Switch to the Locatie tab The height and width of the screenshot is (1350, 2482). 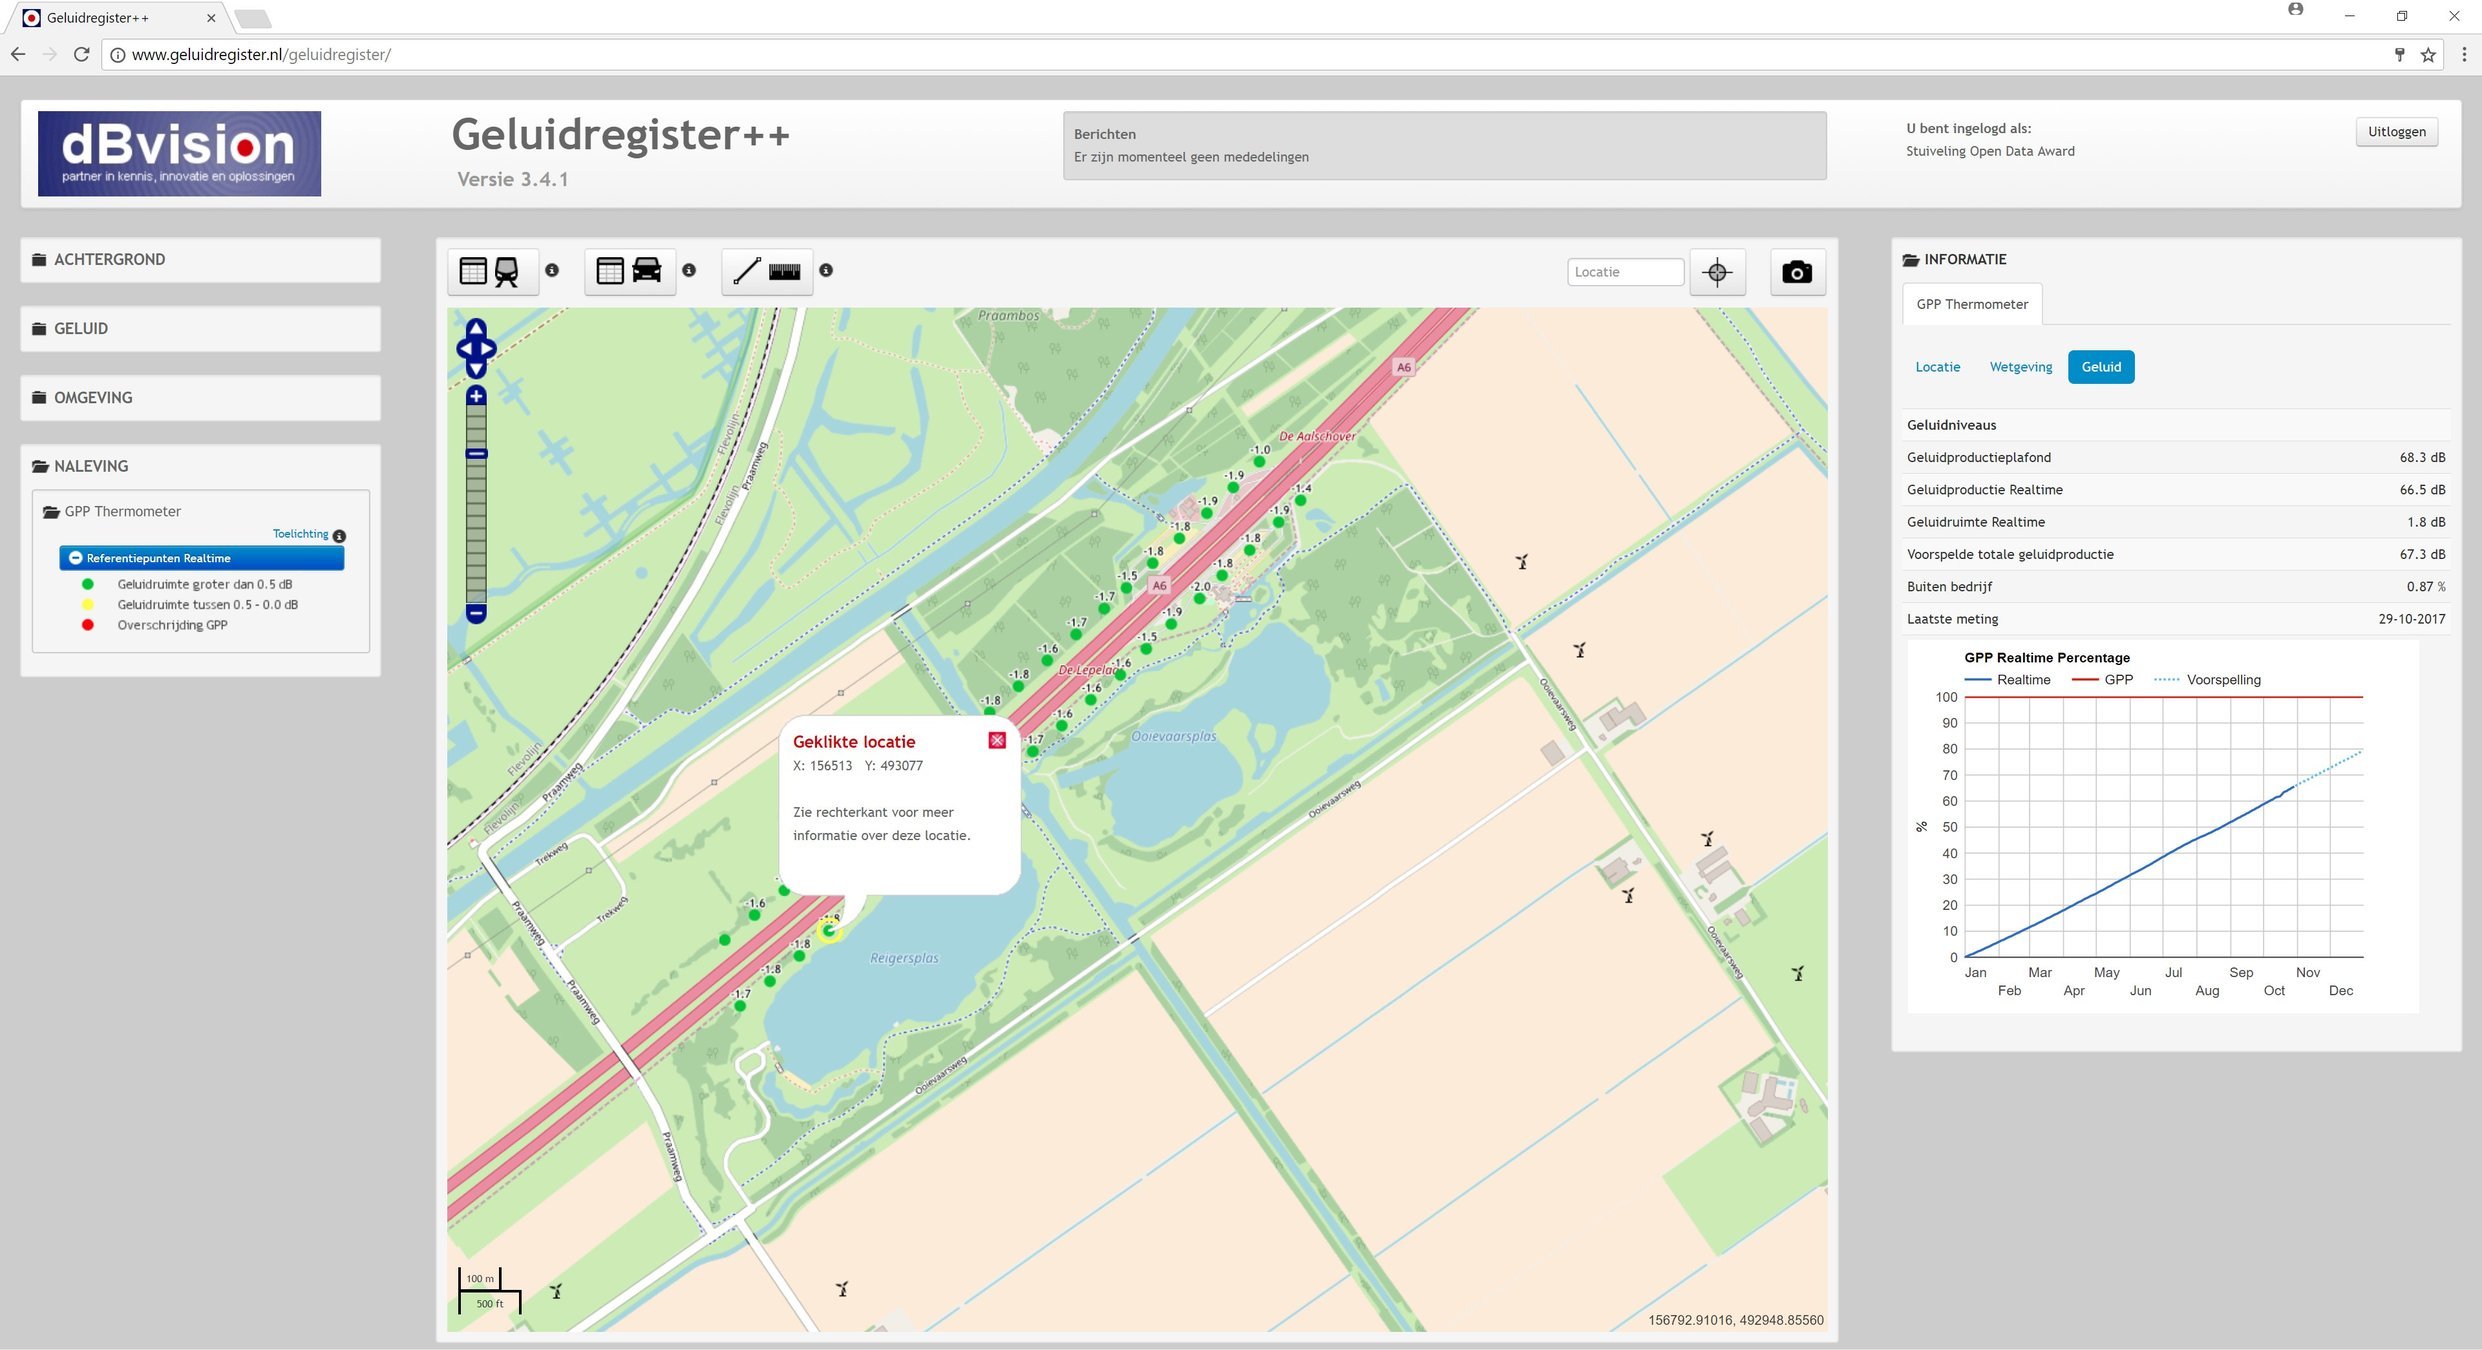pos(1937,367)
